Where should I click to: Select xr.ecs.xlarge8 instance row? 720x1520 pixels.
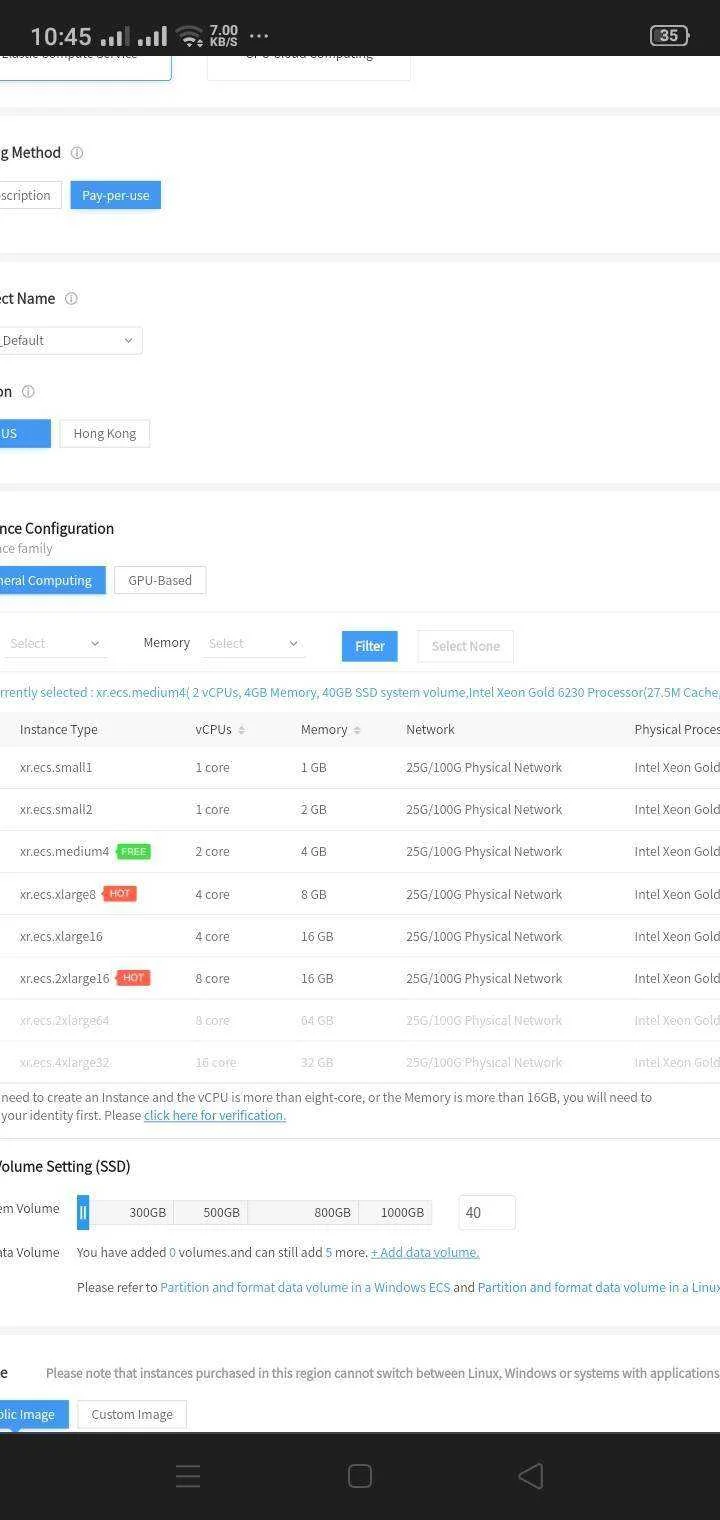coord(360,894)
